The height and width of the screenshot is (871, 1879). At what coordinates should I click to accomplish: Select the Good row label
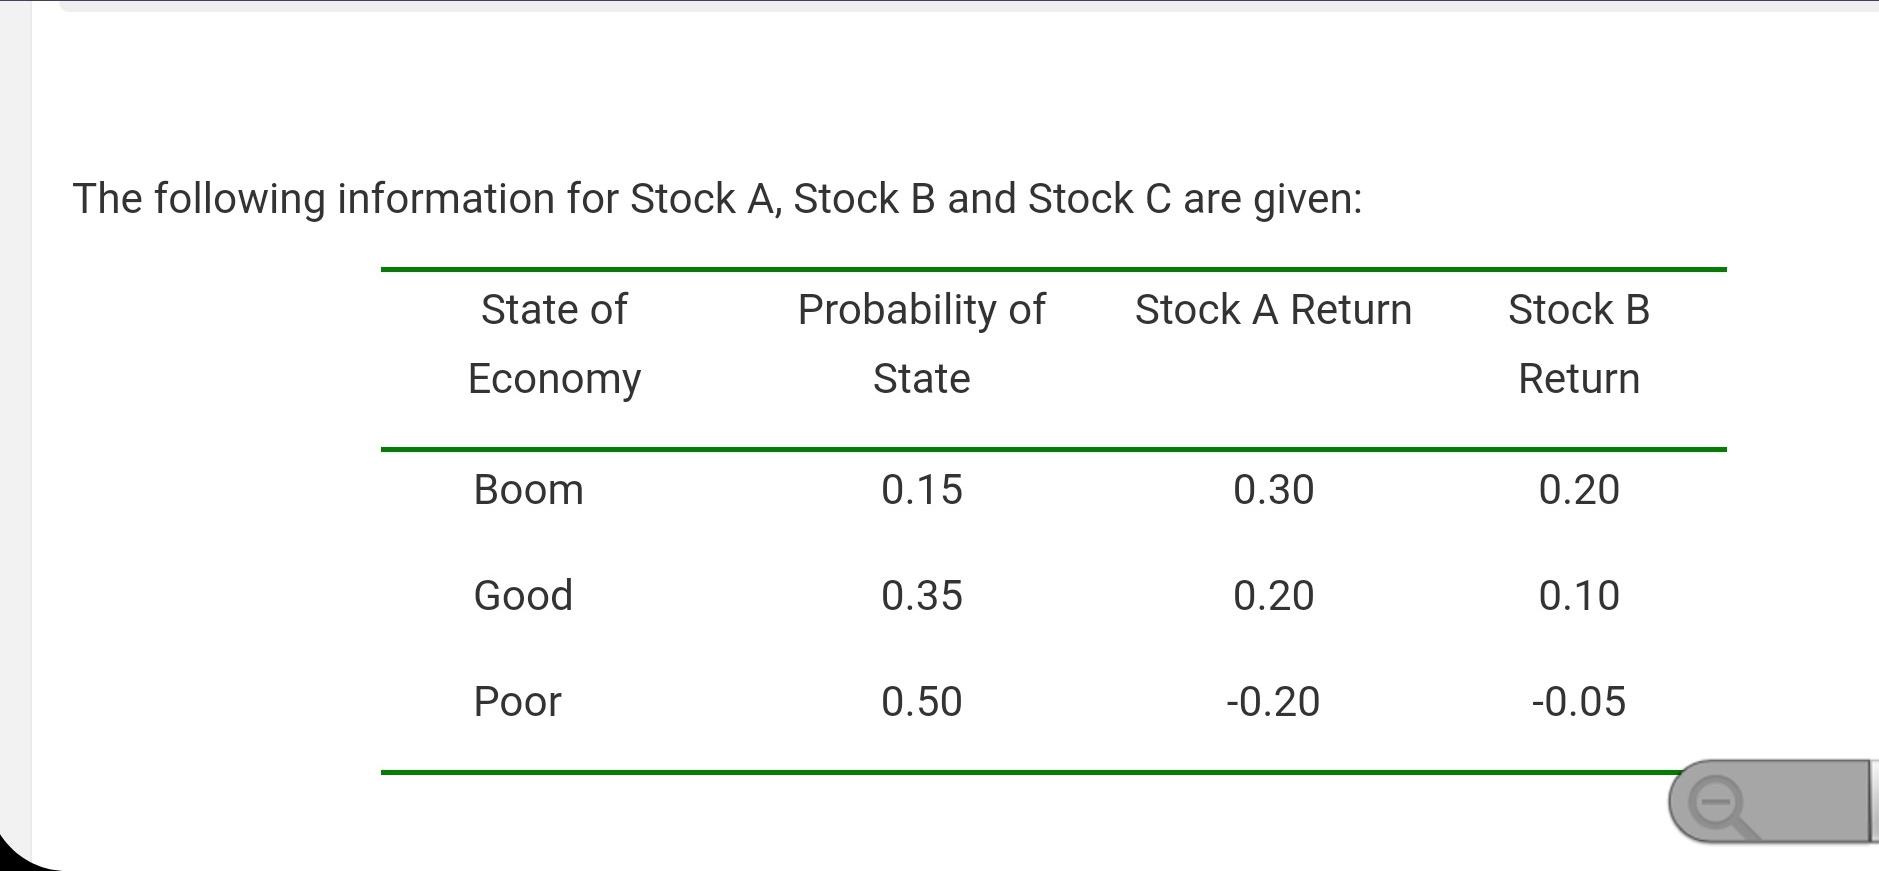523,596
